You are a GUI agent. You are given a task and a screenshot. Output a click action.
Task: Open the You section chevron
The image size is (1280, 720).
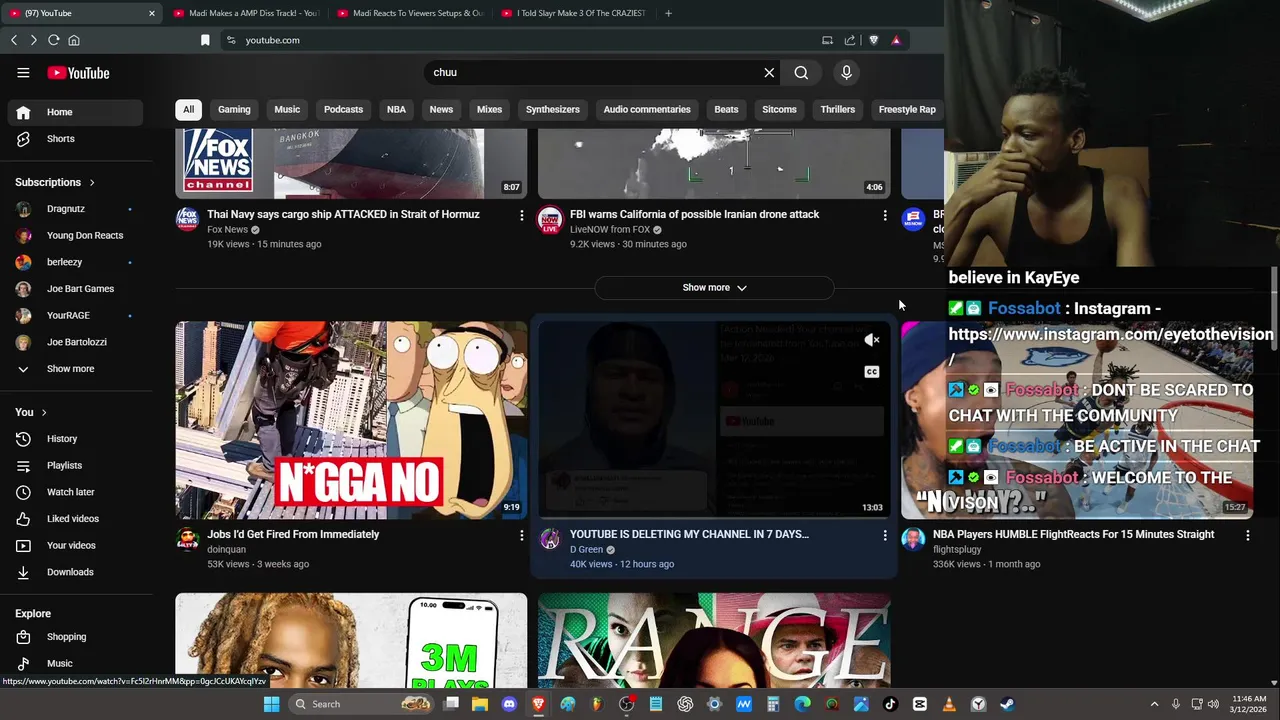(x=44, y=413)
